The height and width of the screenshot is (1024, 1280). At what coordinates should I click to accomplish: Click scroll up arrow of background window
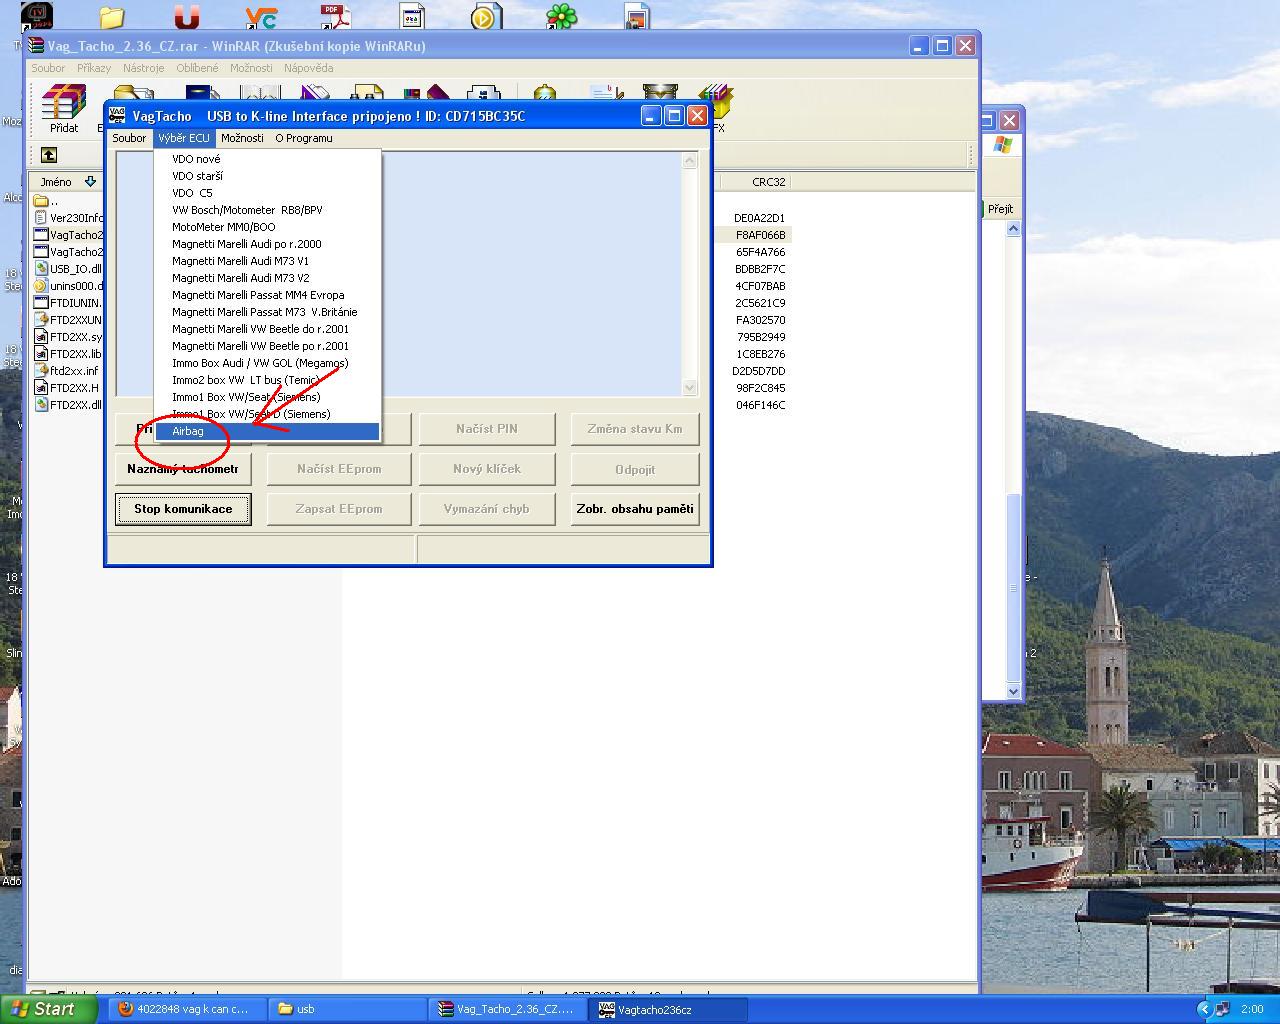pos(1013,229)
